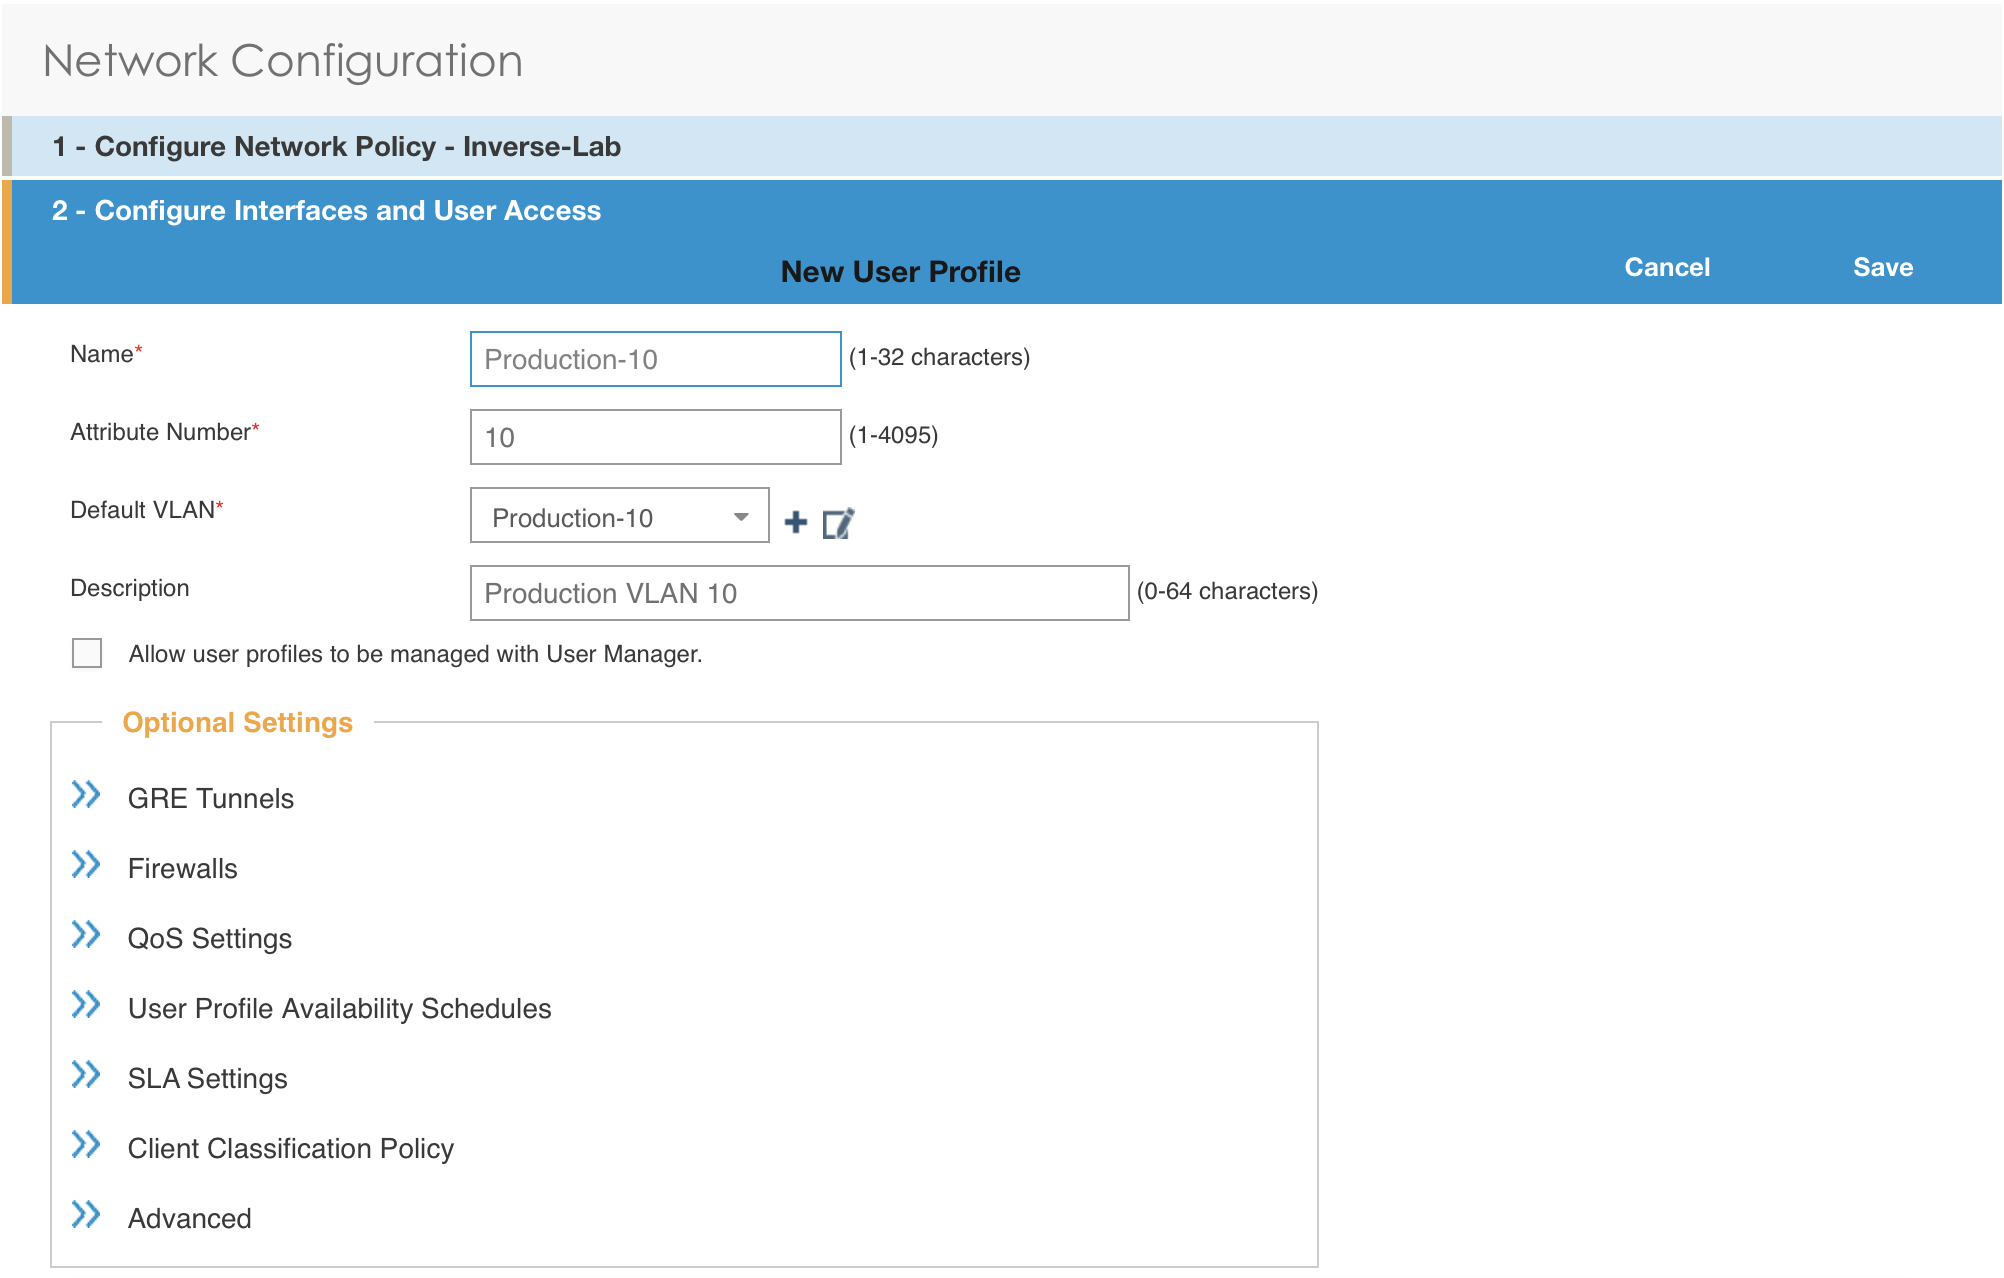Click the User Profile Availability Schedules chevron icon
This screenshot has width=2004, height=1278.
coord(87,1005)
